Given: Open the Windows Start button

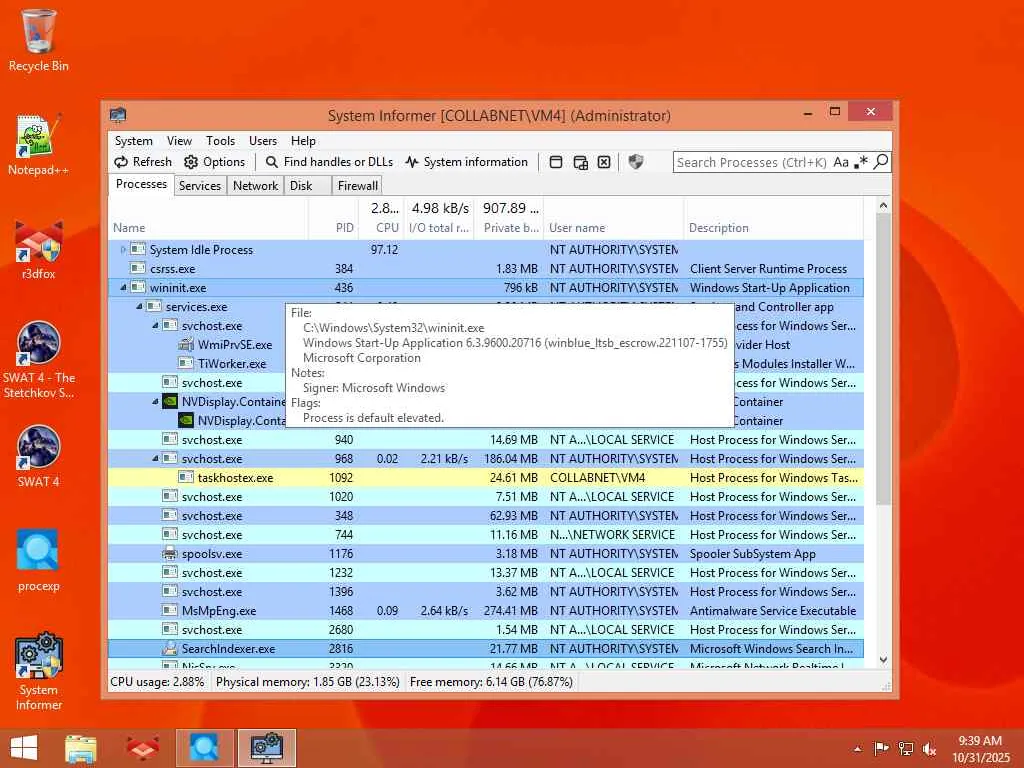Looking at the screenshot, I should click(24, 748).
